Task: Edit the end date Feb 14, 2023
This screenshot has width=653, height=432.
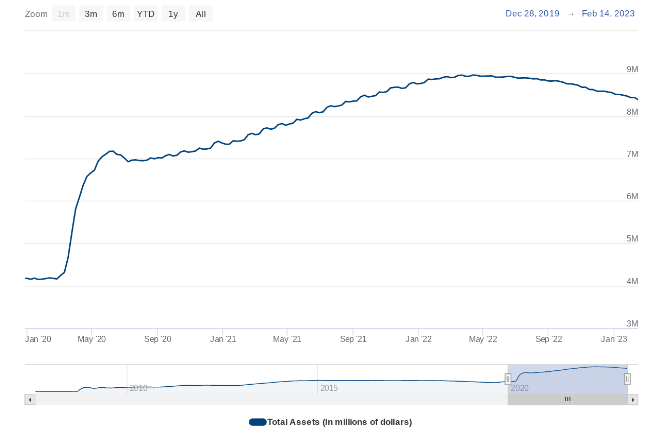Action: click(609, 14)
